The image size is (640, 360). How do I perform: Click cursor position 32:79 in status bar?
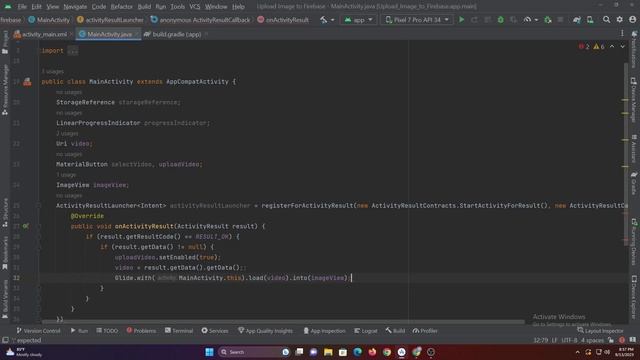(541, 340)
